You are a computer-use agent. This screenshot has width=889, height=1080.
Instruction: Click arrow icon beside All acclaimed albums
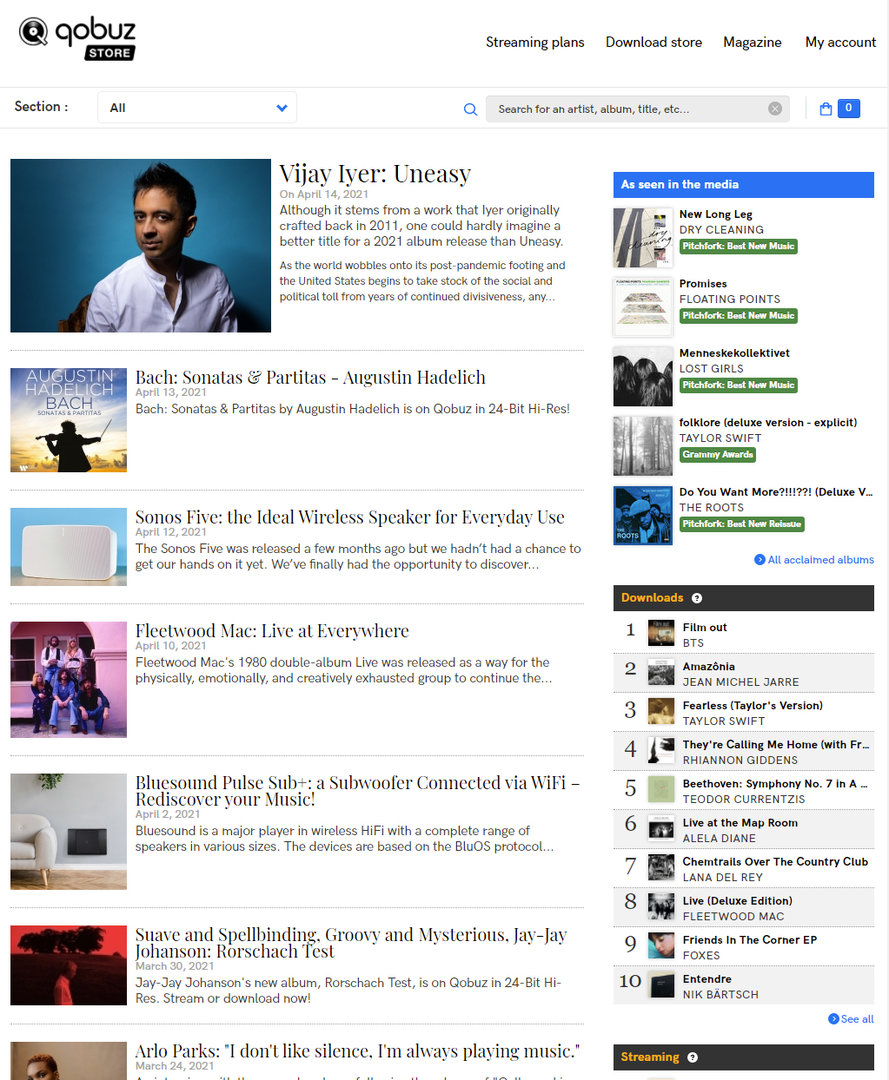click(x=760, y=560)
